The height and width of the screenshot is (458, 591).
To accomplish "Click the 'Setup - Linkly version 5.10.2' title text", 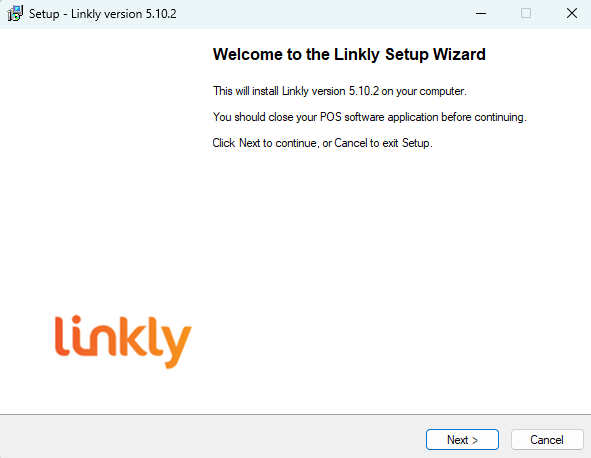I will tap(103, 14).
